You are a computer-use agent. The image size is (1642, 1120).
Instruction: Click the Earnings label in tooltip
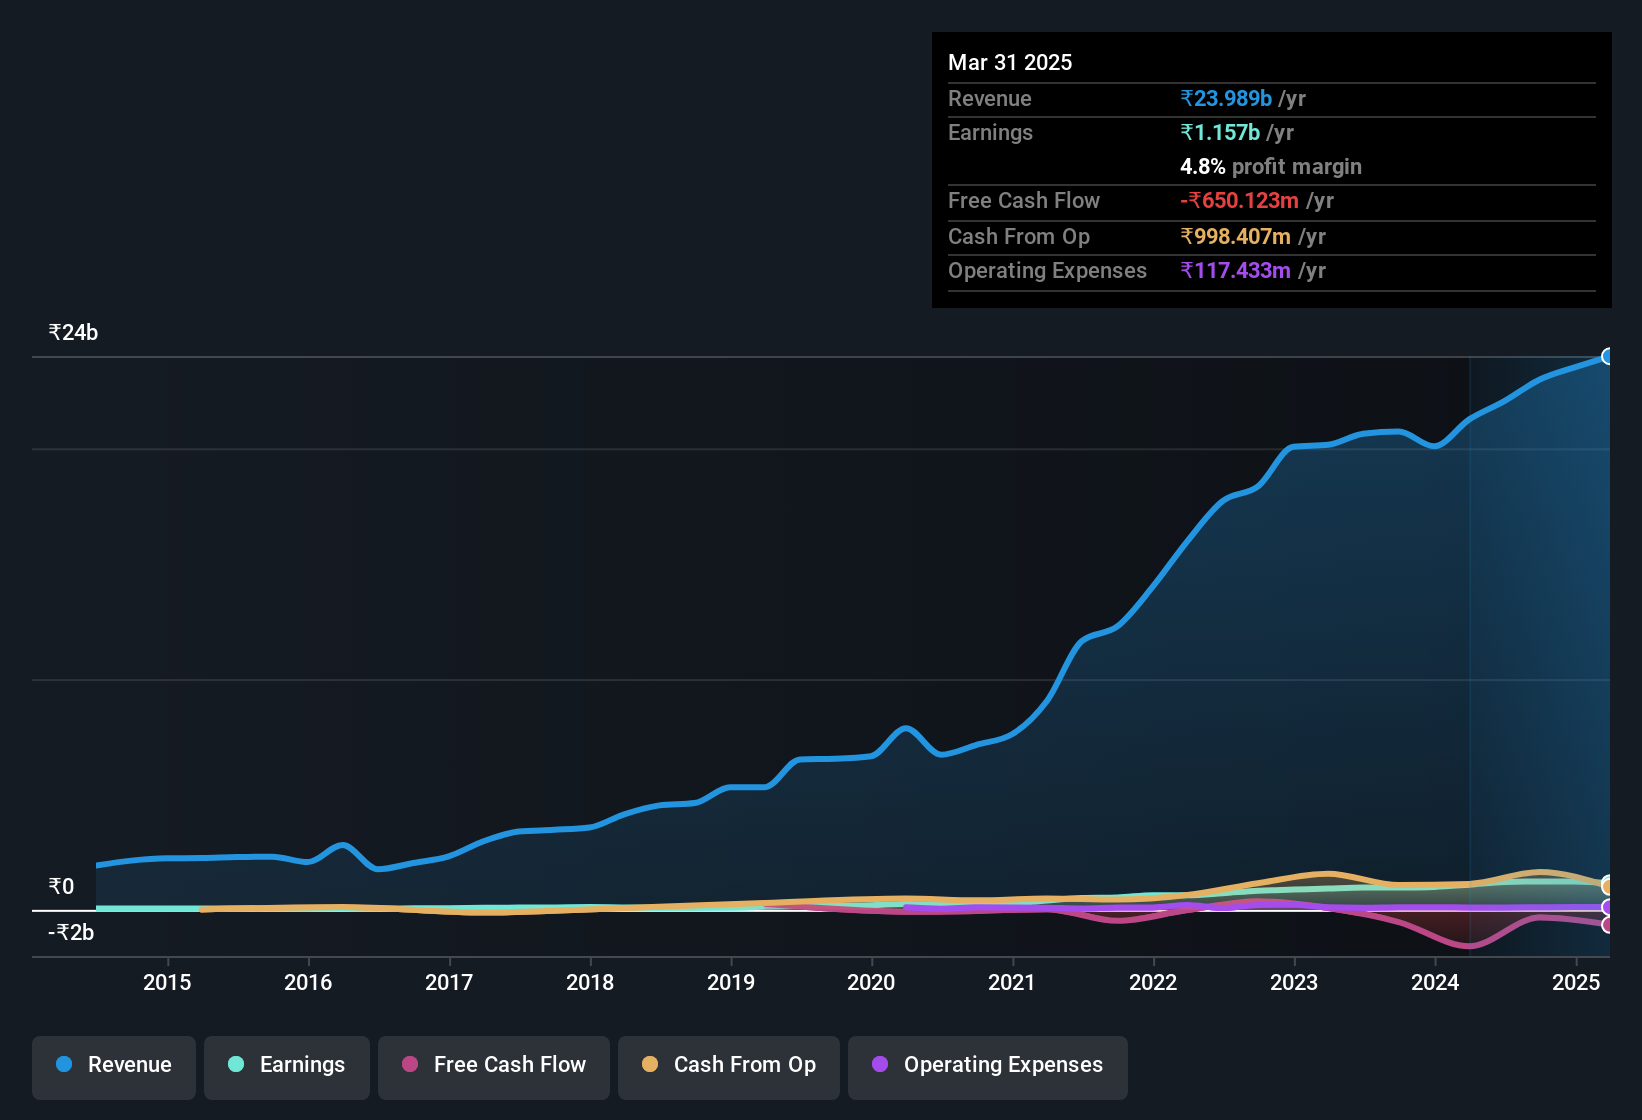coord(990,132)
